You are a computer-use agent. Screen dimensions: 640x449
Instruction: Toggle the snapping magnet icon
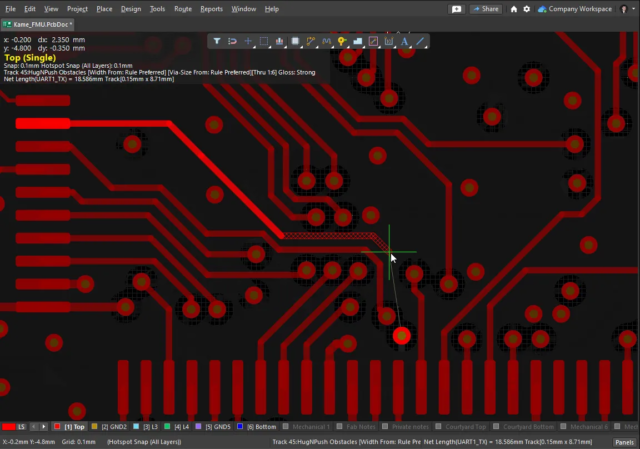pos(232,41)
